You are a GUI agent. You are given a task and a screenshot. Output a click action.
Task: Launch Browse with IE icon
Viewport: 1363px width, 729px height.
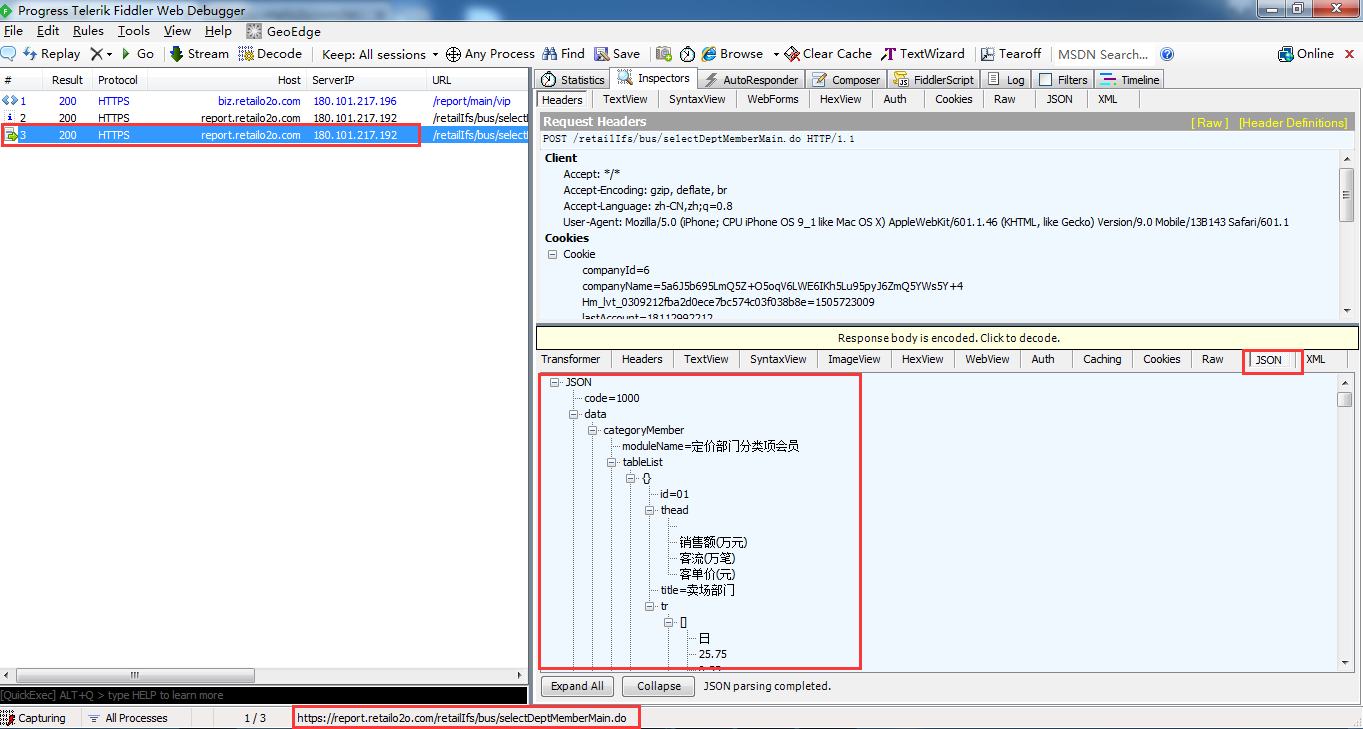click(732, 54)
